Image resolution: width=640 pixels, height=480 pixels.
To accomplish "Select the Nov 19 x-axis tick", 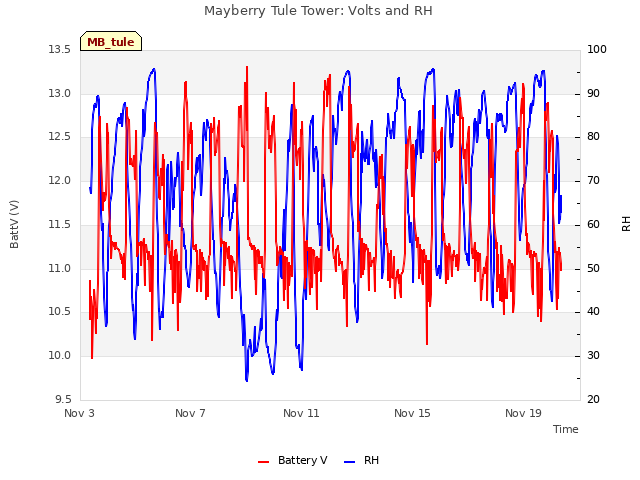I will (x=523, y=413).
